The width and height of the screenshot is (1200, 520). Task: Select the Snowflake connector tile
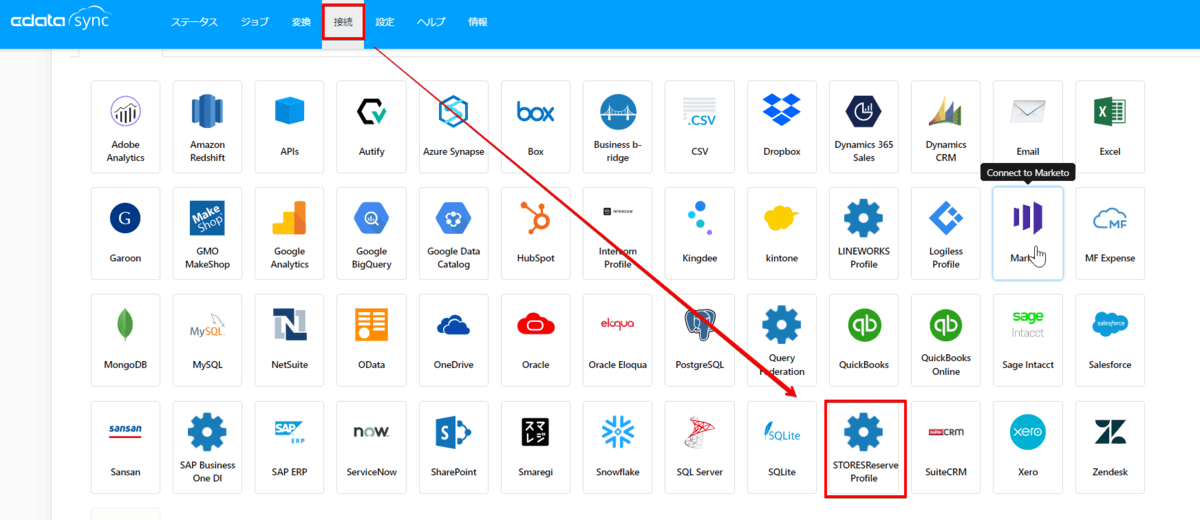pos(617,447)
